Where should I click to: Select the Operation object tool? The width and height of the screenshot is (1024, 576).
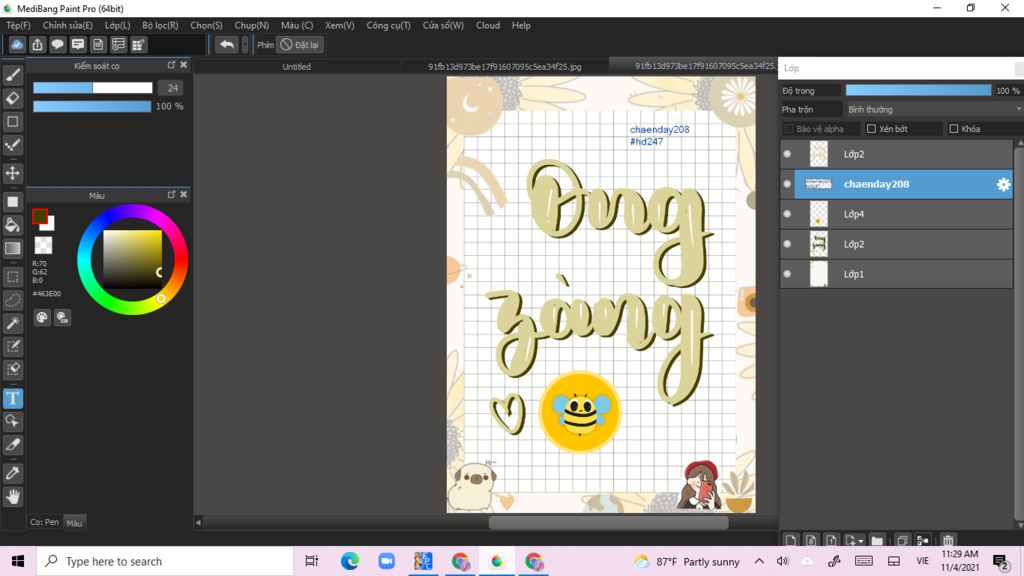(x=12, y=421)
